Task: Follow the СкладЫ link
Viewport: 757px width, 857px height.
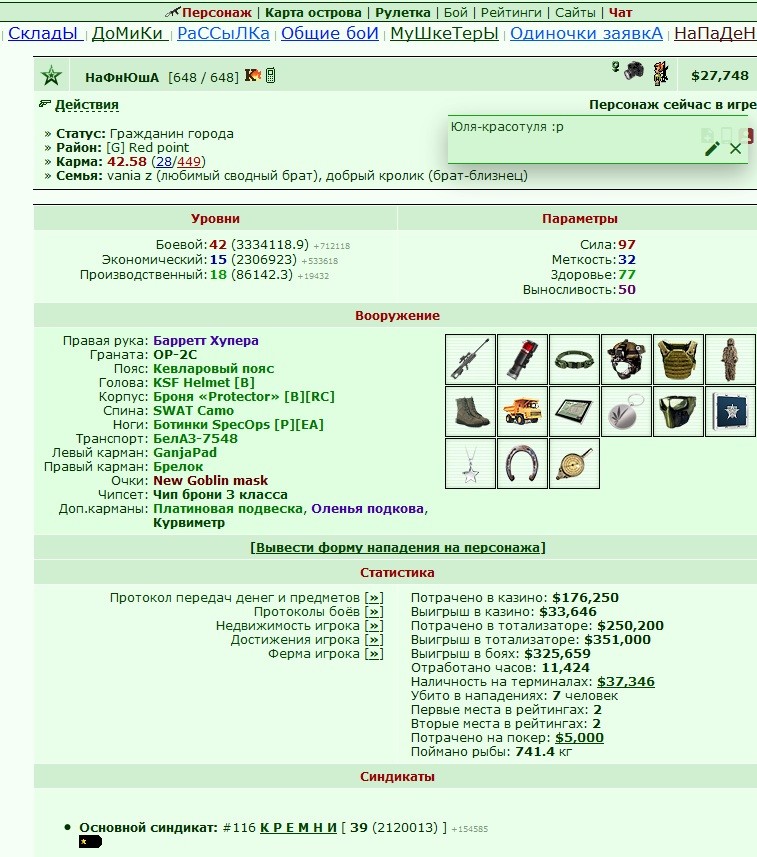Action: click(x=45, y=33)
